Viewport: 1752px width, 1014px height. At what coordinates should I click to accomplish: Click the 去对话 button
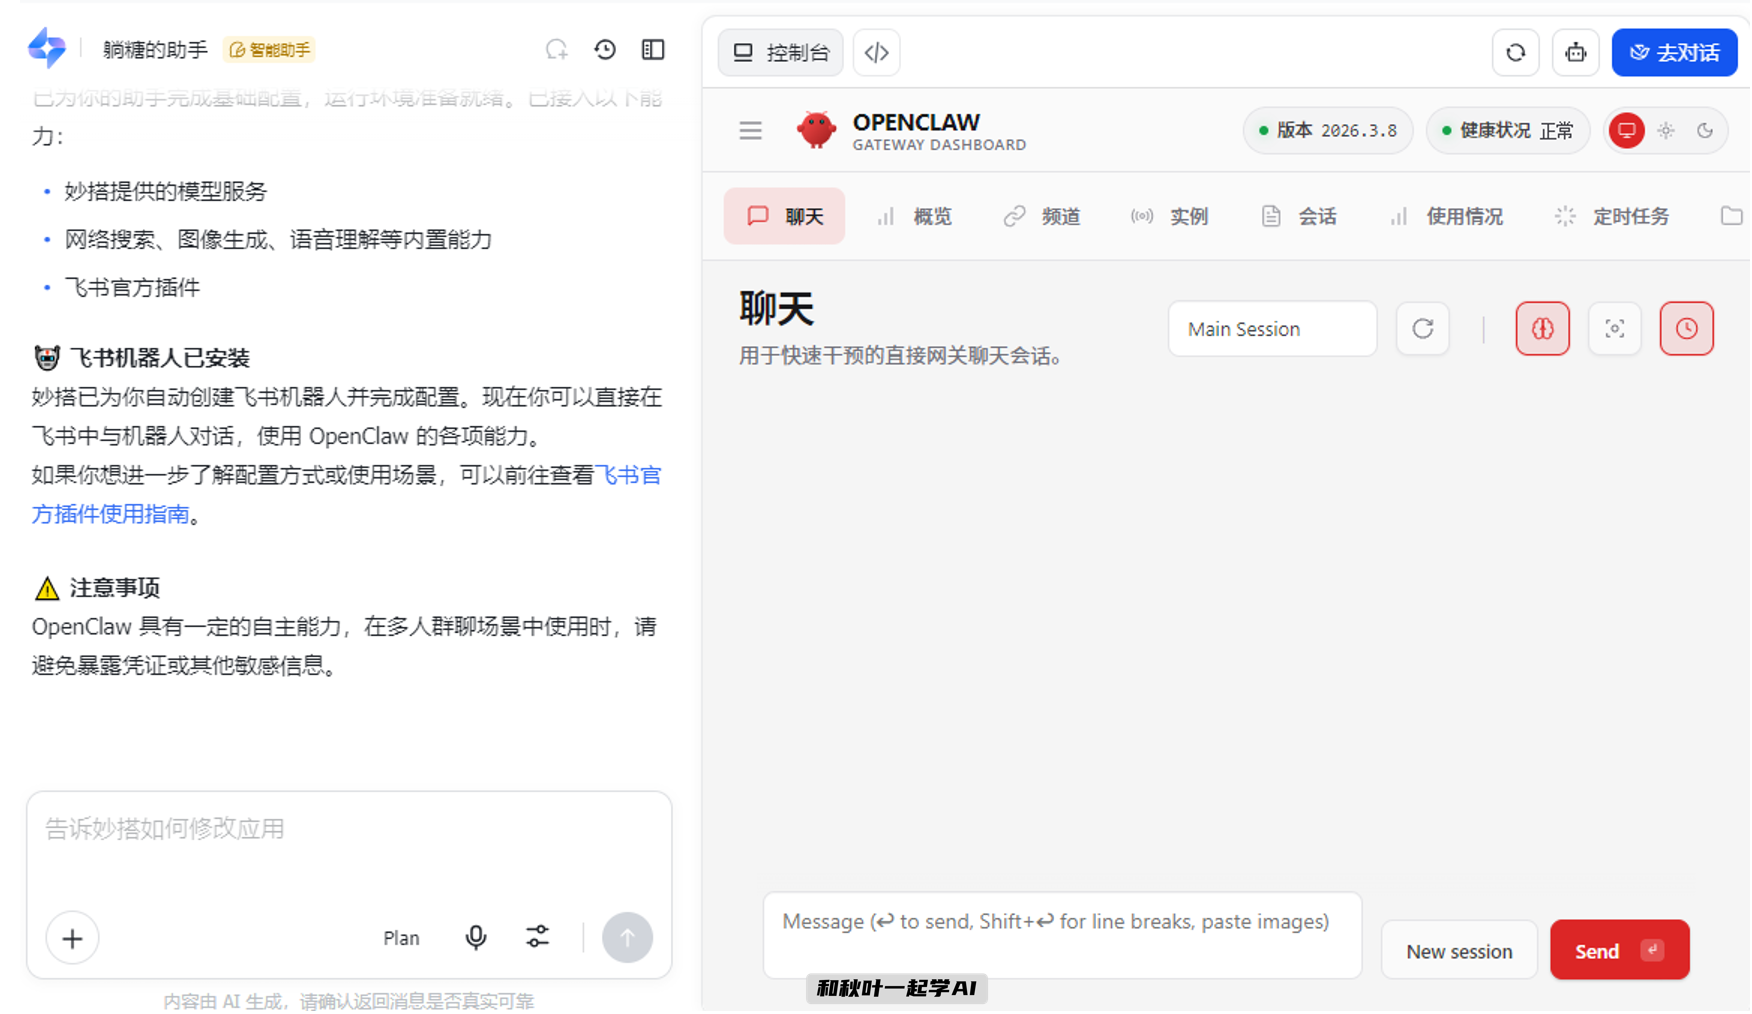1674,52
